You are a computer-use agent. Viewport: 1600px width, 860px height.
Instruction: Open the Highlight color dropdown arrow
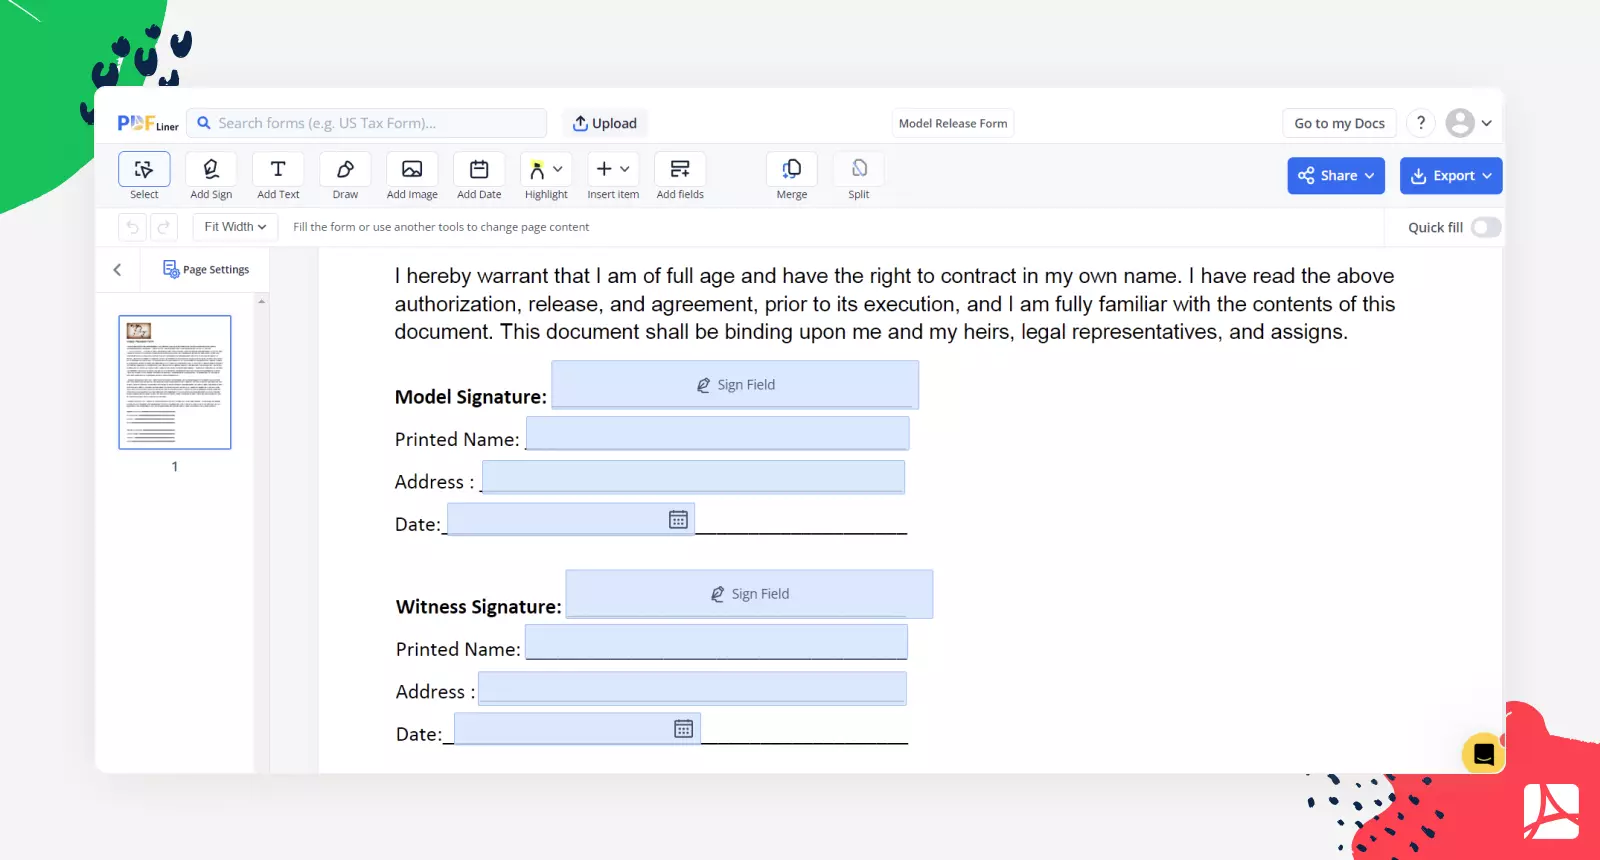tap(558, 169)
